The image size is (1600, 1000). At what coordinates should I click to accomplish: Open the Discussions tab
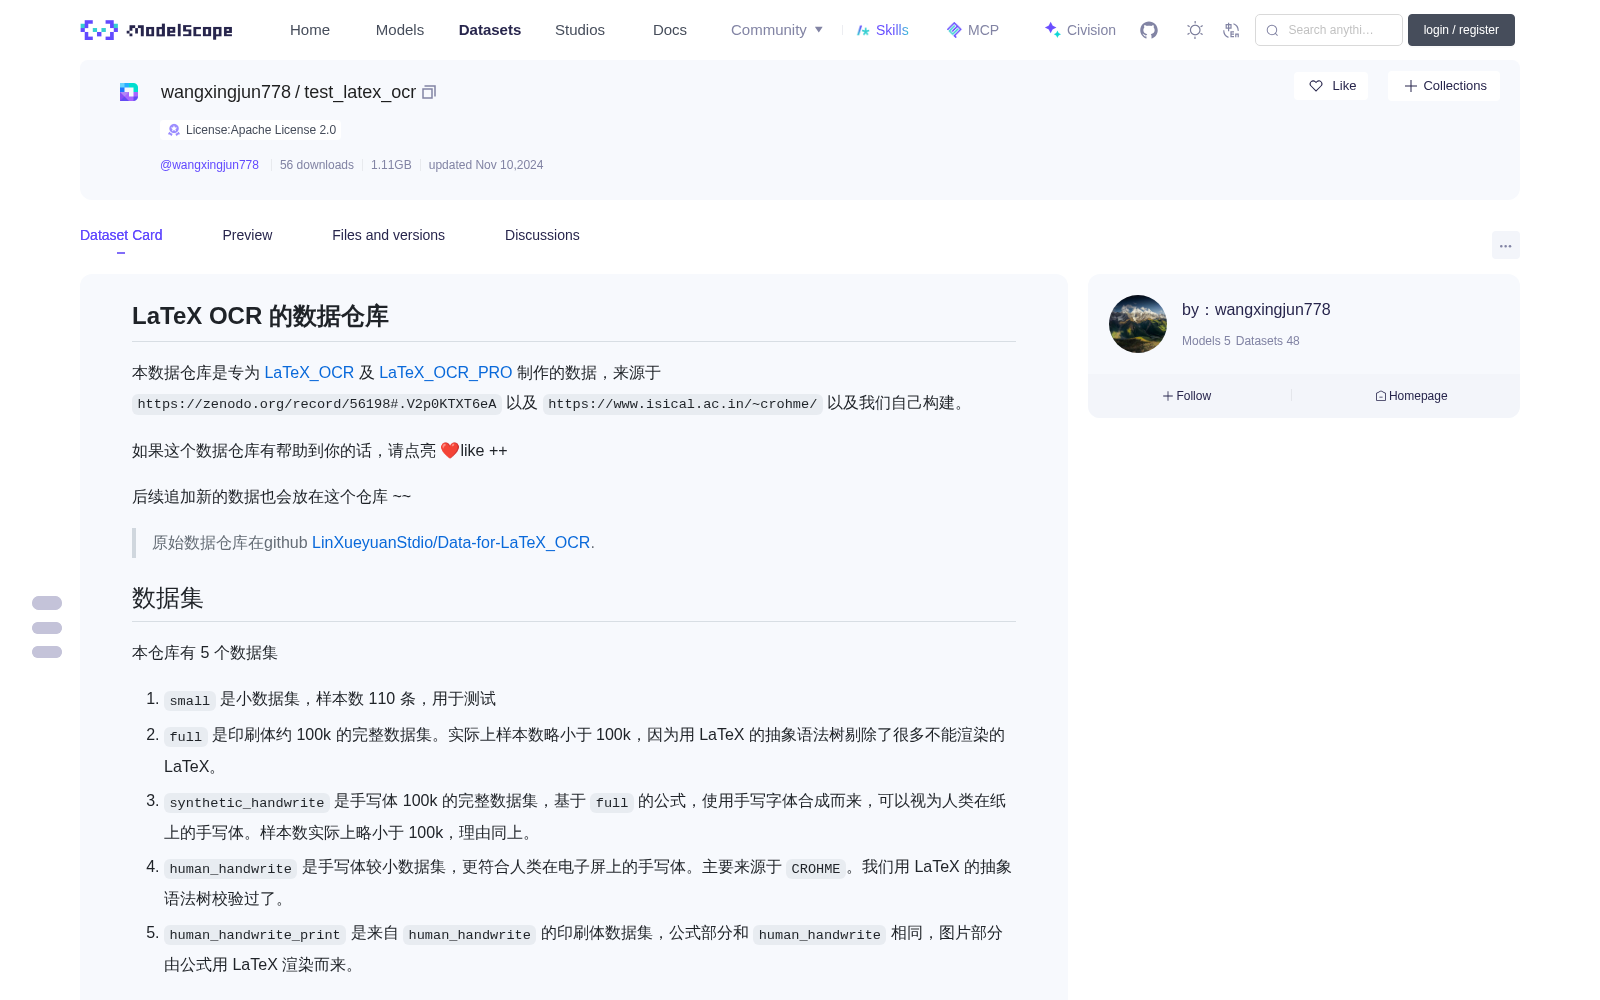point(542,235)
